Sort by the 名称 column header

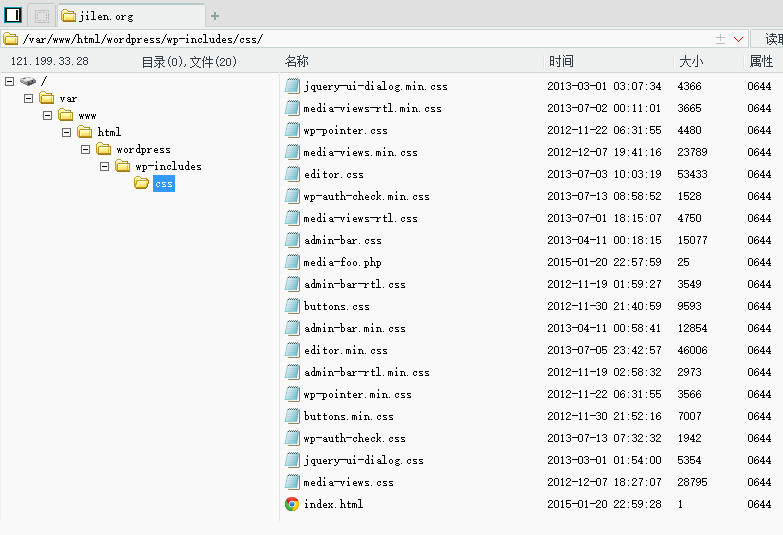click(296, 61)
